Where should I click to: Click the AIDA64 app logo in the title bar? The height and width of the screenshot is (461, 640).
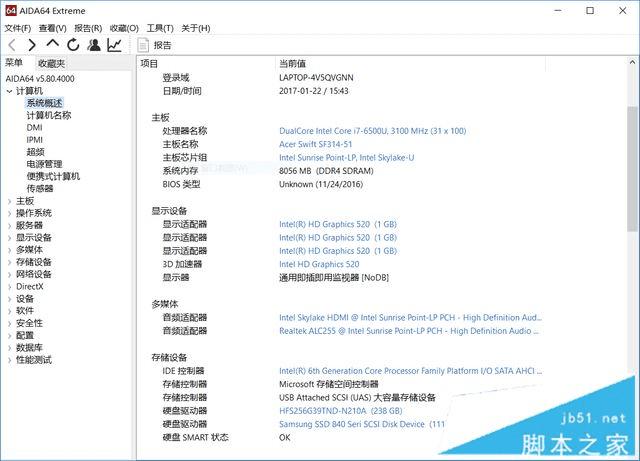coord(10,11)
